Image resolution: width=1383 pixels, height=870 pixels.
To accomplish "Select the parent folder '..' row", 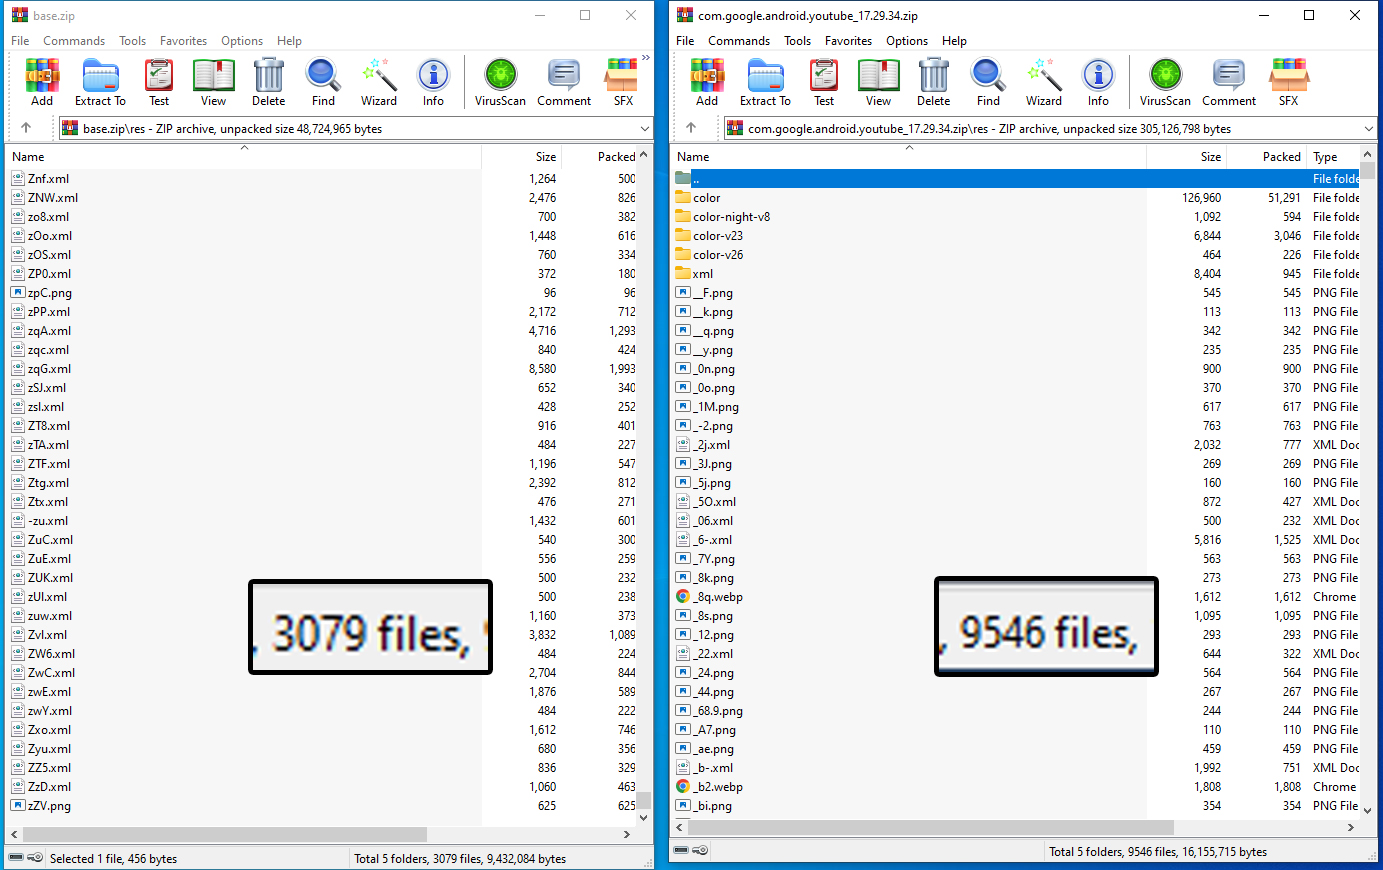I will 1016,179.
